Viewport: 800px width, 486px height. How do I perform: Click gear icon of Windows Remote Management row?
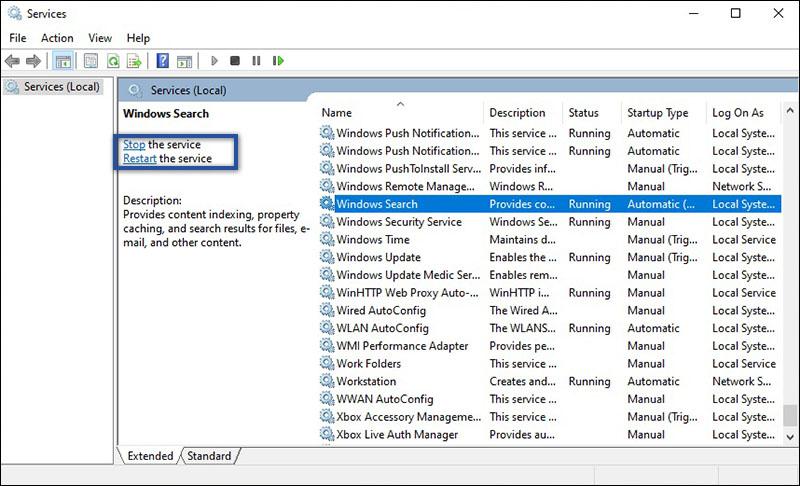[327, 186]
